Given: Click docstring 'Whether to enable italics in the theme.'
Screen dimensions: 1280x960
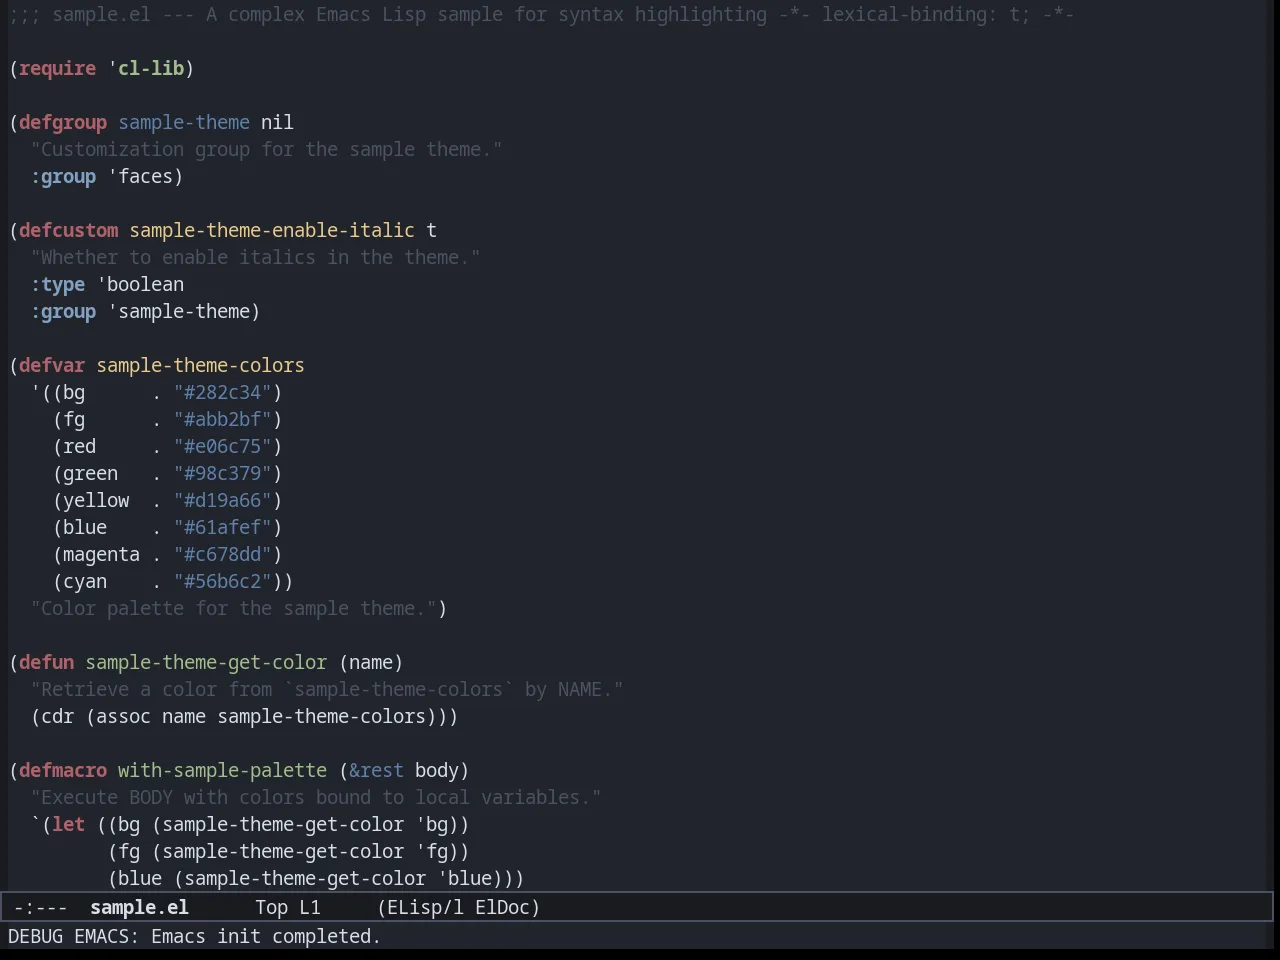Looking at the screenshot, I should (255, 257).
